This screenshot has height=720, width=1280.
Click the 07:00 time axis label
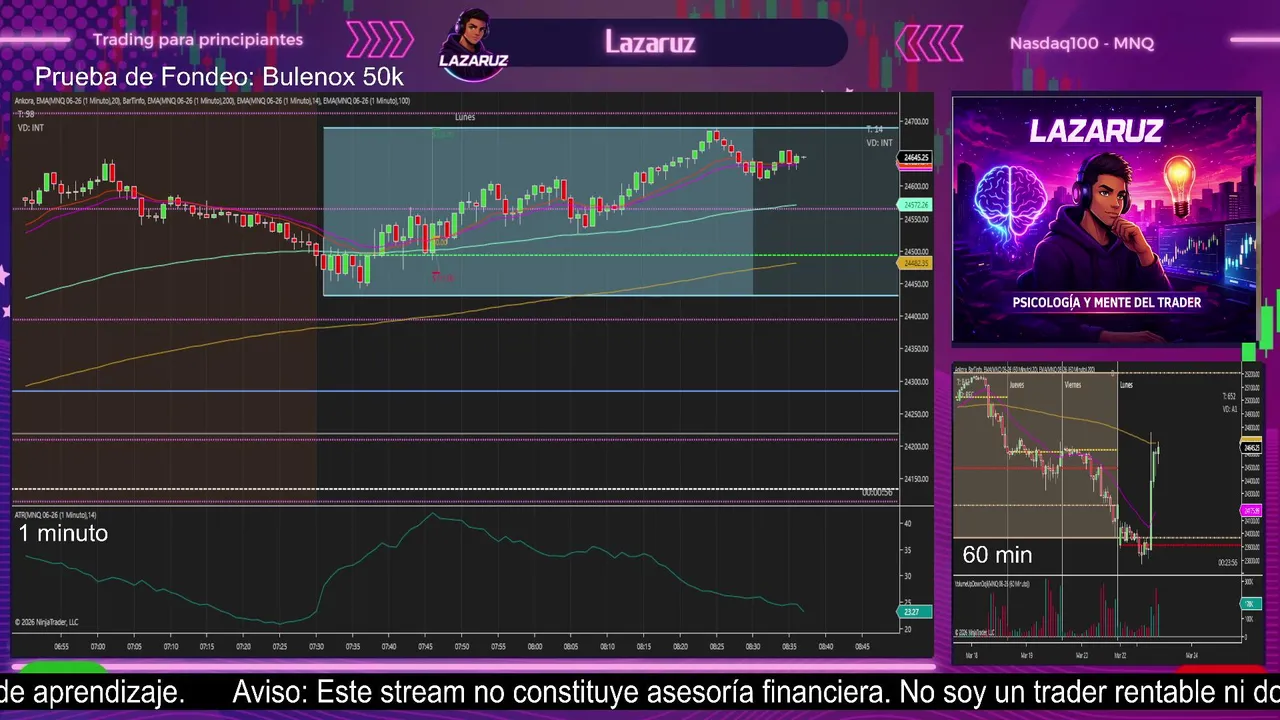[98, 647]
